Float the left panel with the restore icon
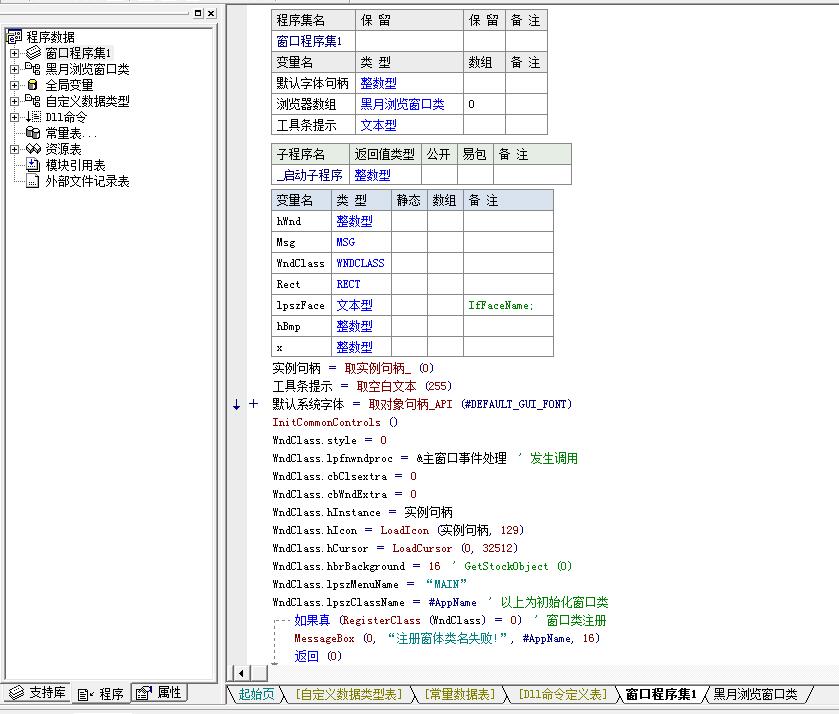 tap(199, 13)
